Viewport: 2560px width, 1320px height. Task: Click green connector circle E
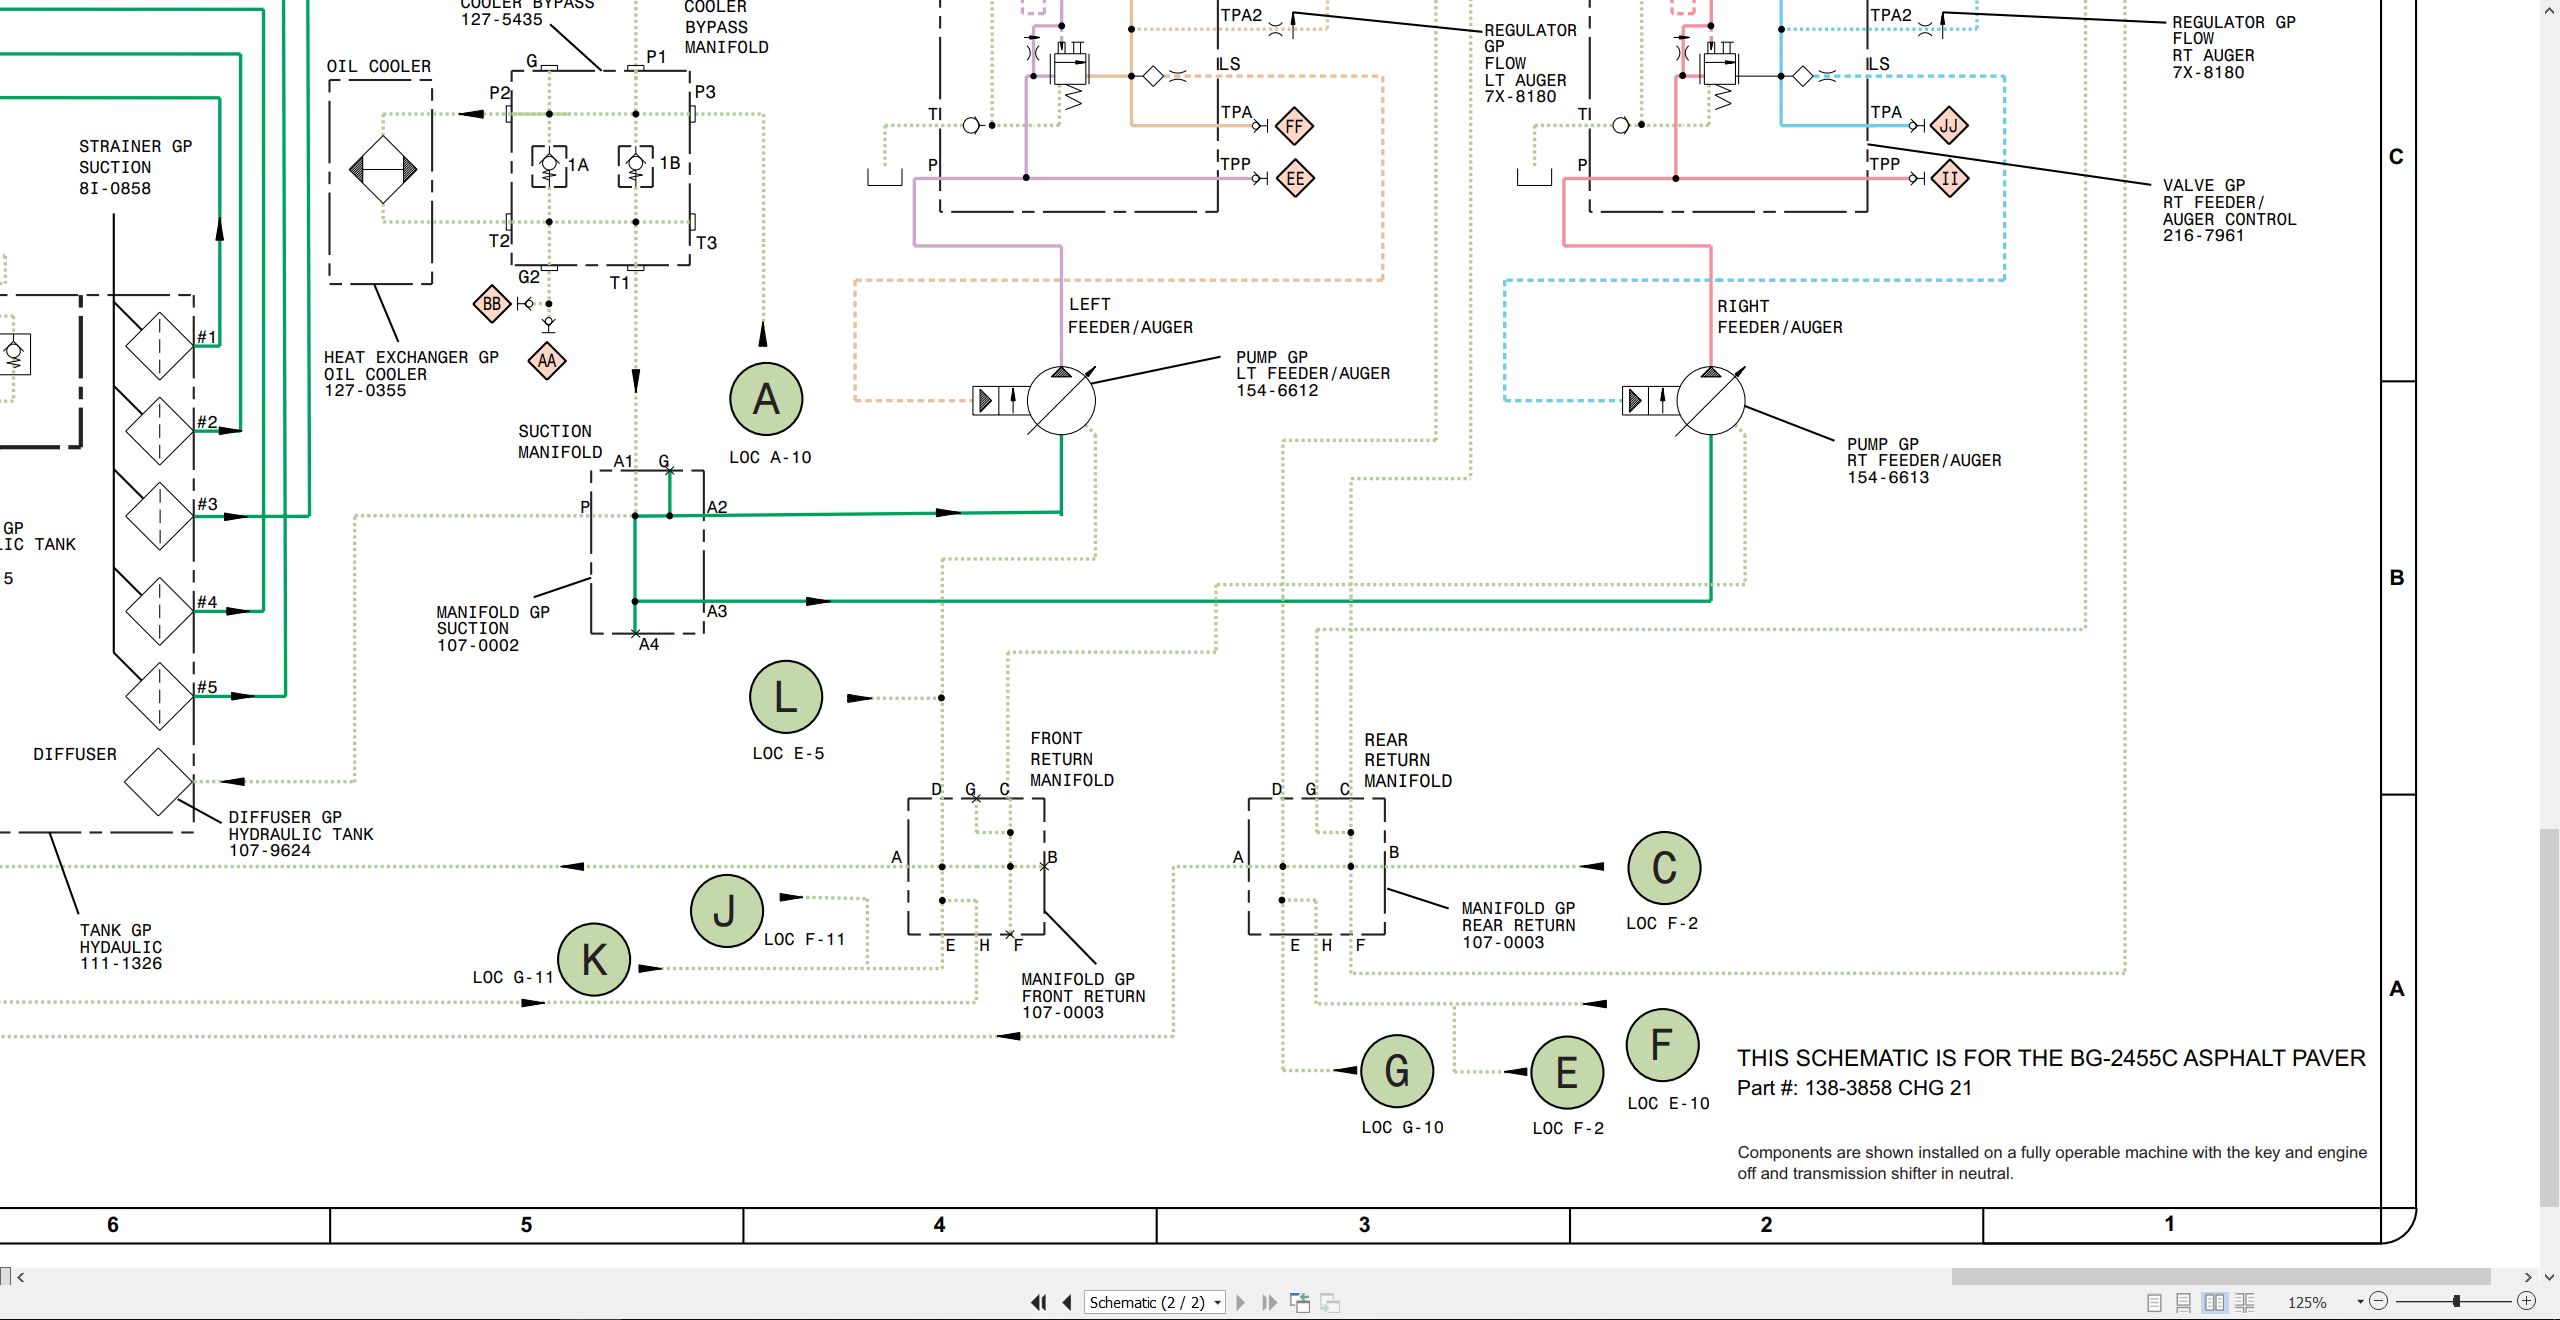[1567, 1073]
